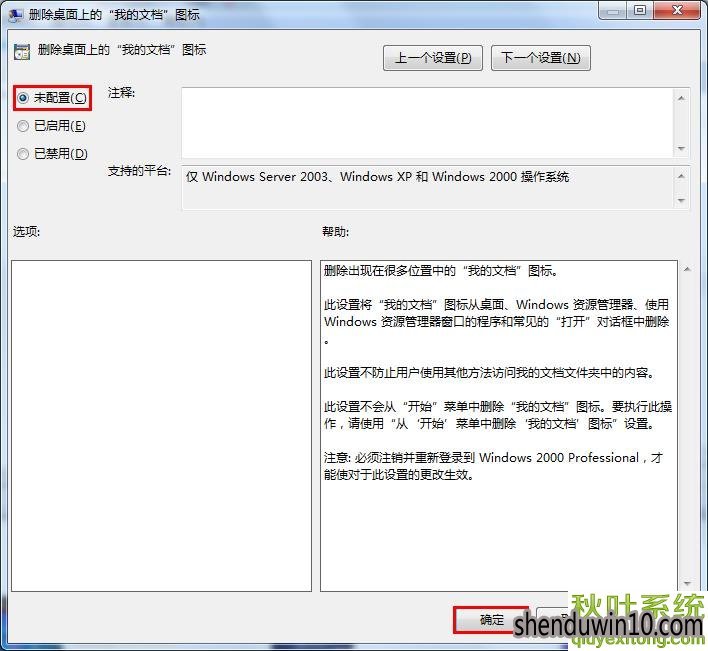This screenshot has width=708, height=651.
Task: Click help note about Windows 2000 Professional
Action: point(493,466)
